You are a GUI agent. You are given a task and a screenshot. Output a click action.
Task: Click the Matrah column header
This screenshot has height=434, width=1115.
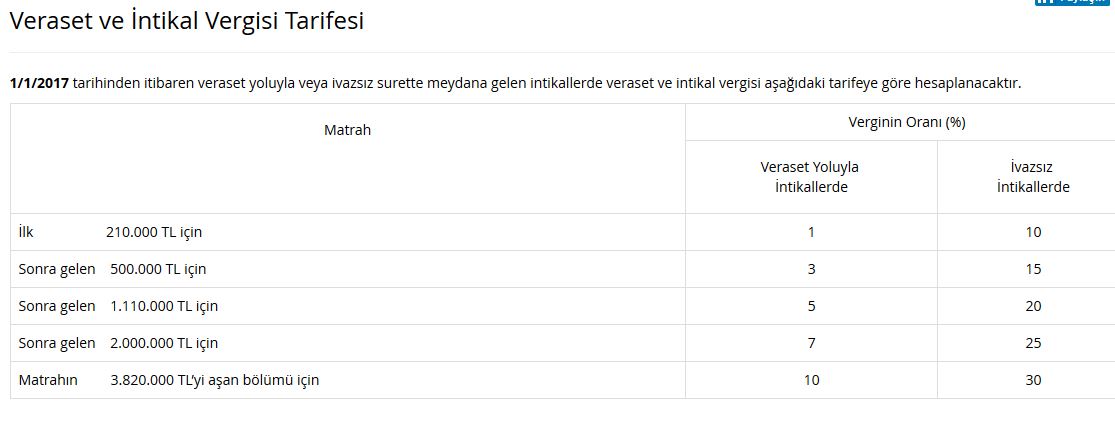coord(348,130)
